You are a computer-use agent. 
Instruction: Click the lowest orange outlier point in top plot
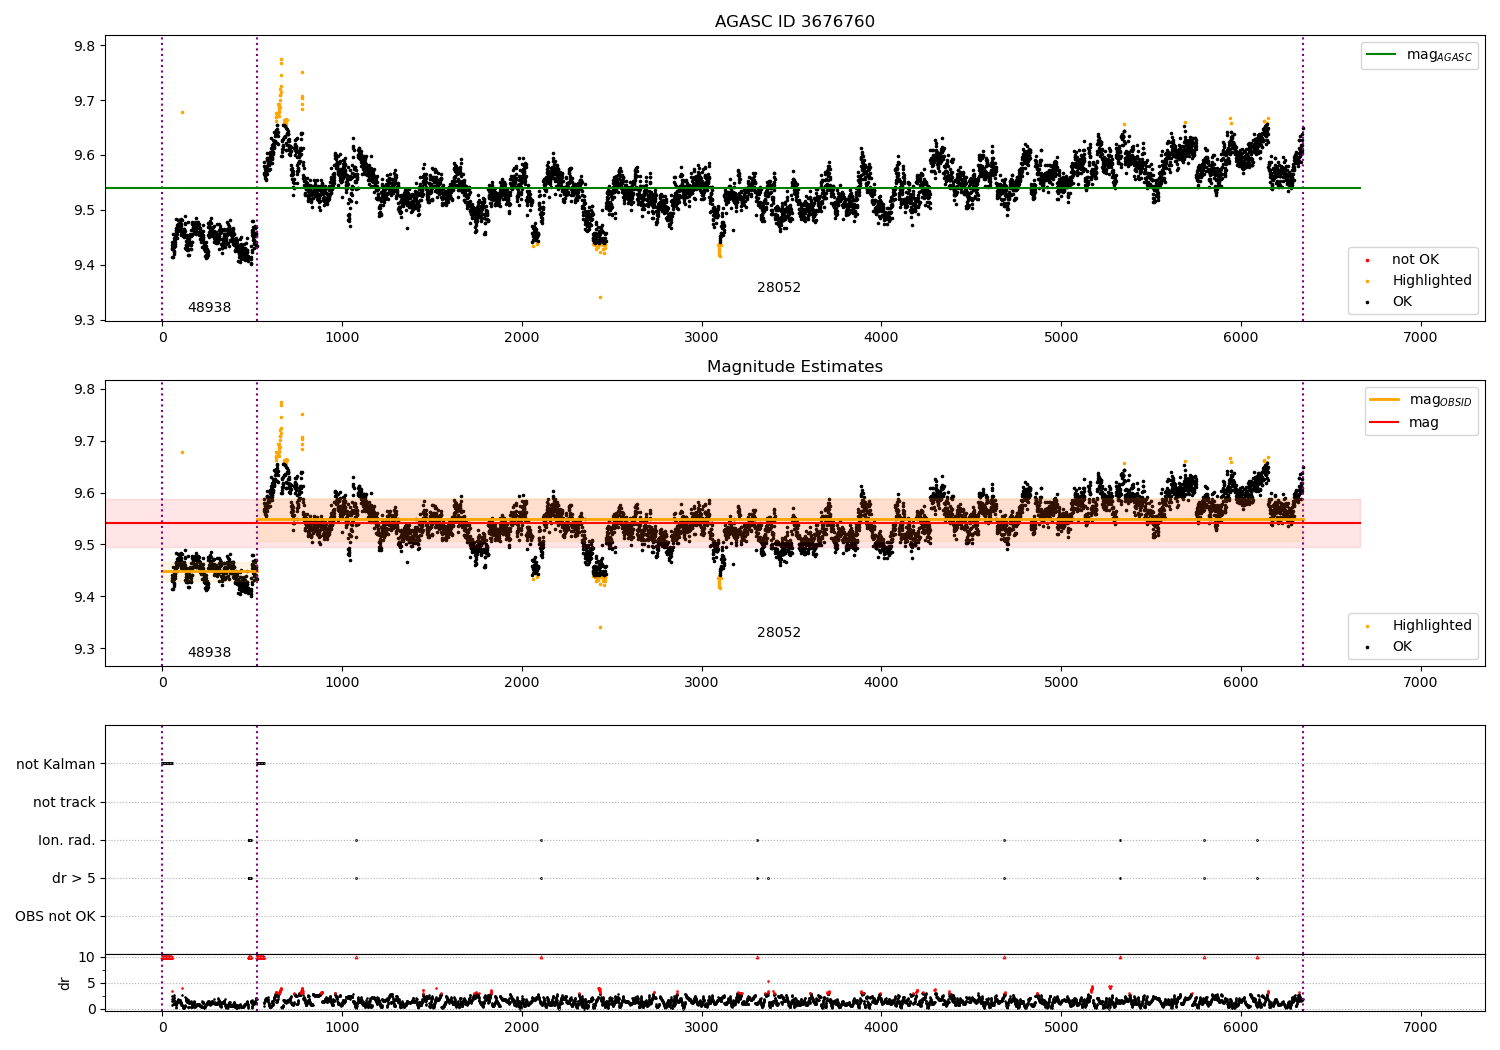[x=600, y=297]
